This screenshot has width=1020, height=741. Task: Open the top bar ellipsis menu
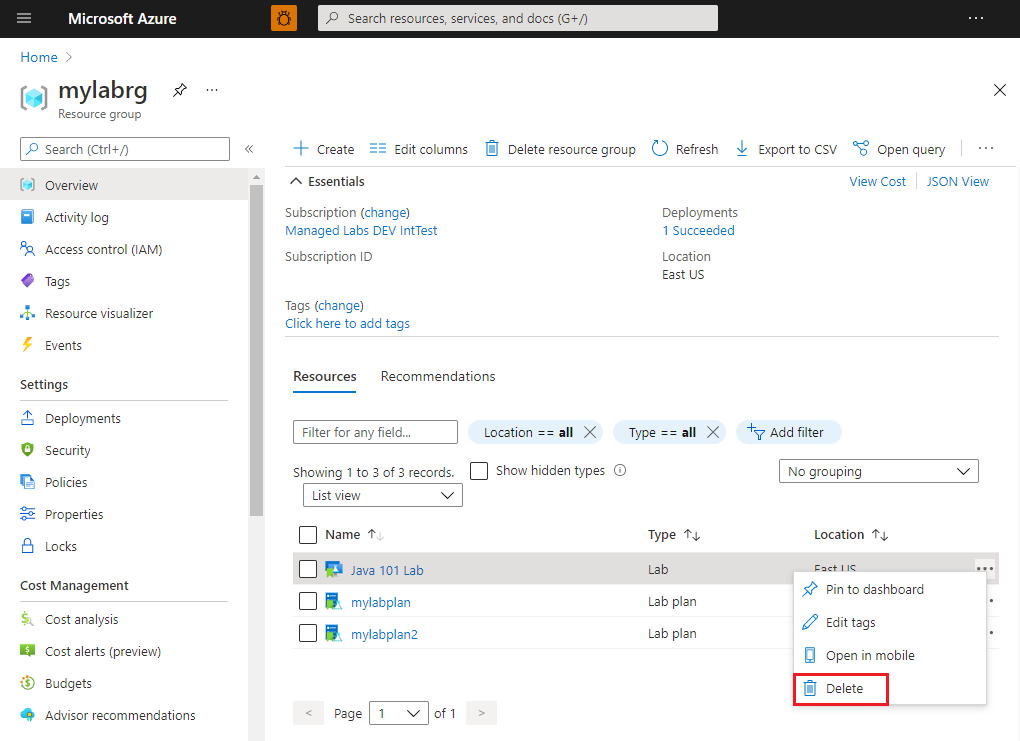pyautogui.click(x=976, y=18)
